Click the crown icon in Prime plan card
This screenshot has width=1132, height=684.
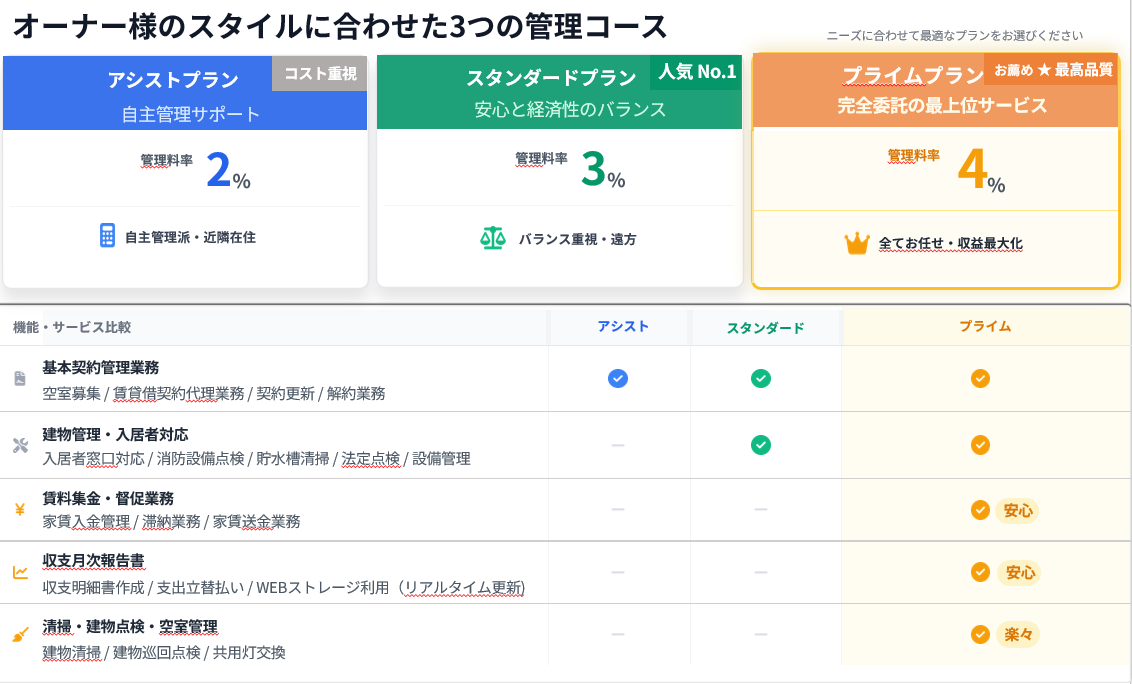pos(856,243)
